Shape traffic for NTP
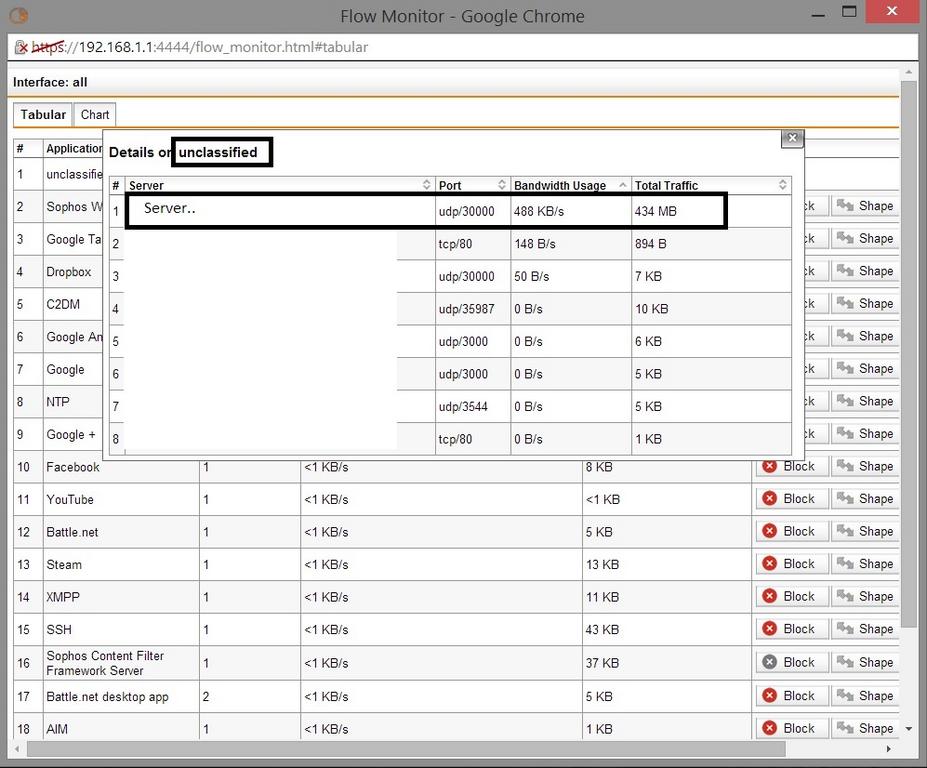 (865, 401)
